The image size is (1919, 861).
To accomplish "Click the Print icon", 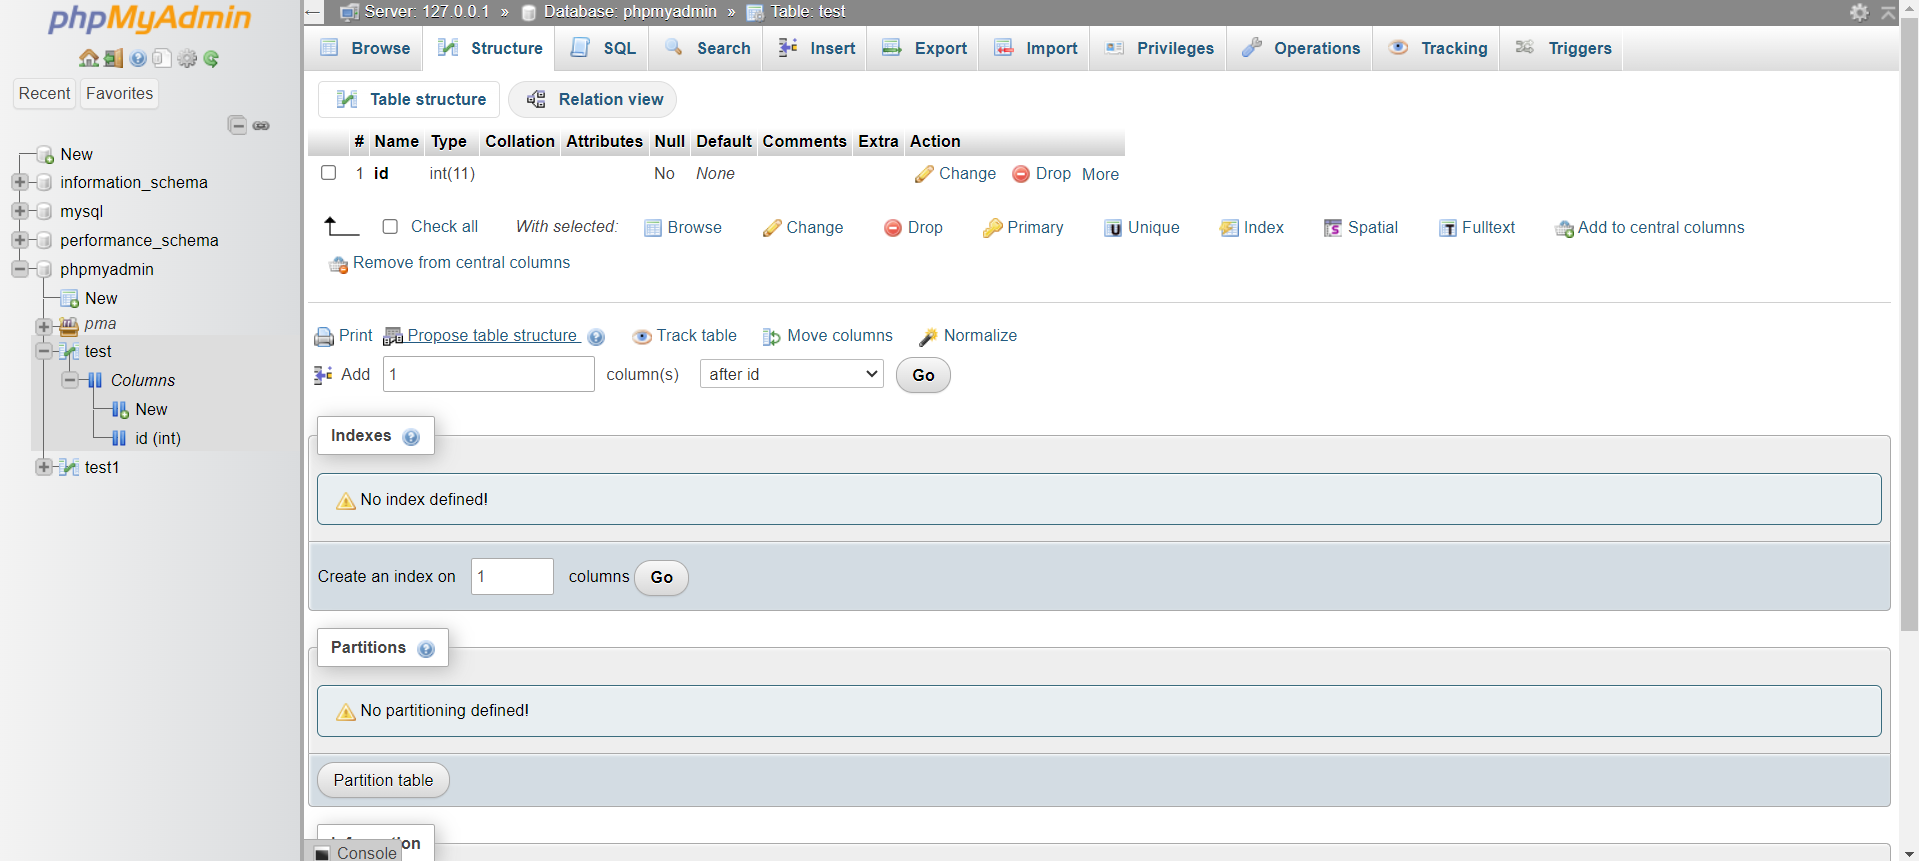I will click(x=324, y=337).
